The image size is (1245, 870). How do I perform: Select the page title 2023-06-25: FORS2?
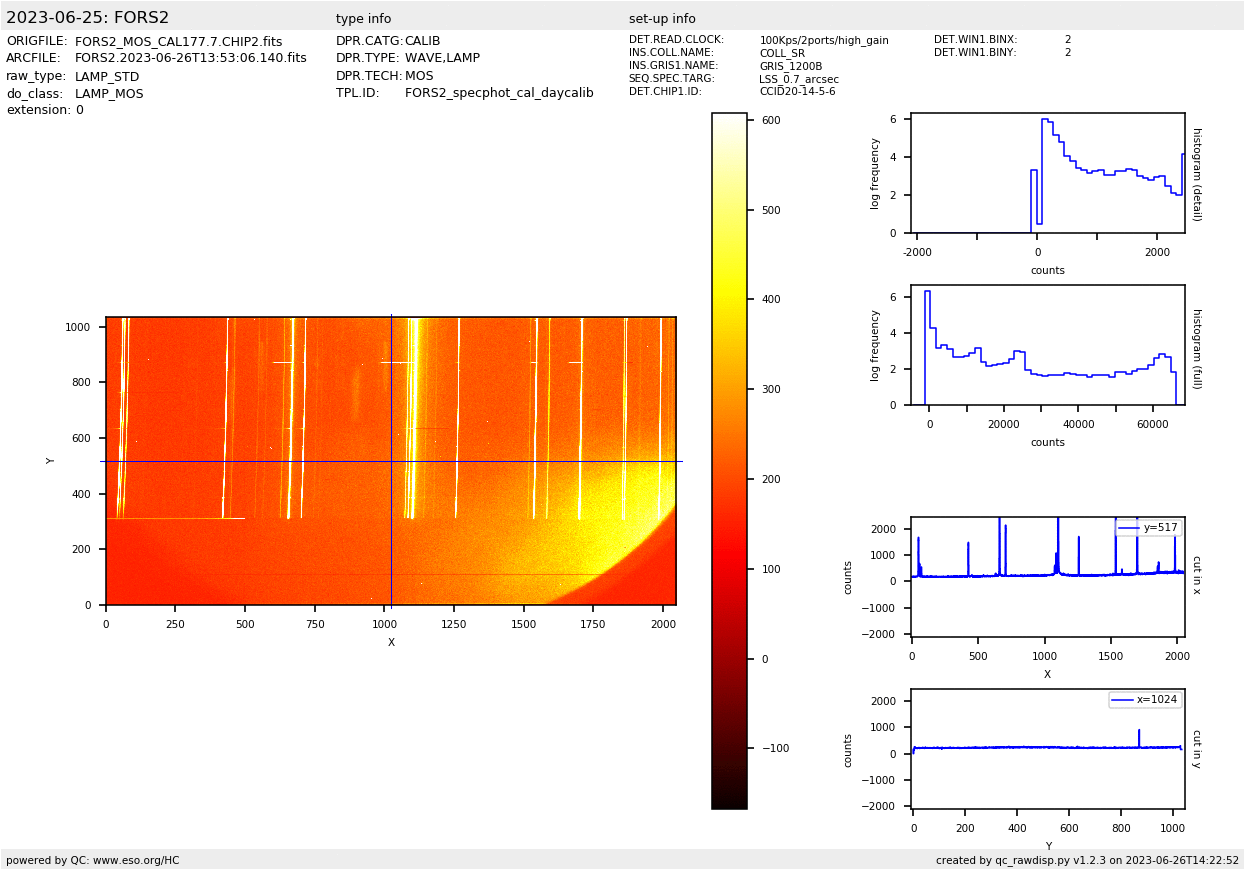(x=88, y=18)
